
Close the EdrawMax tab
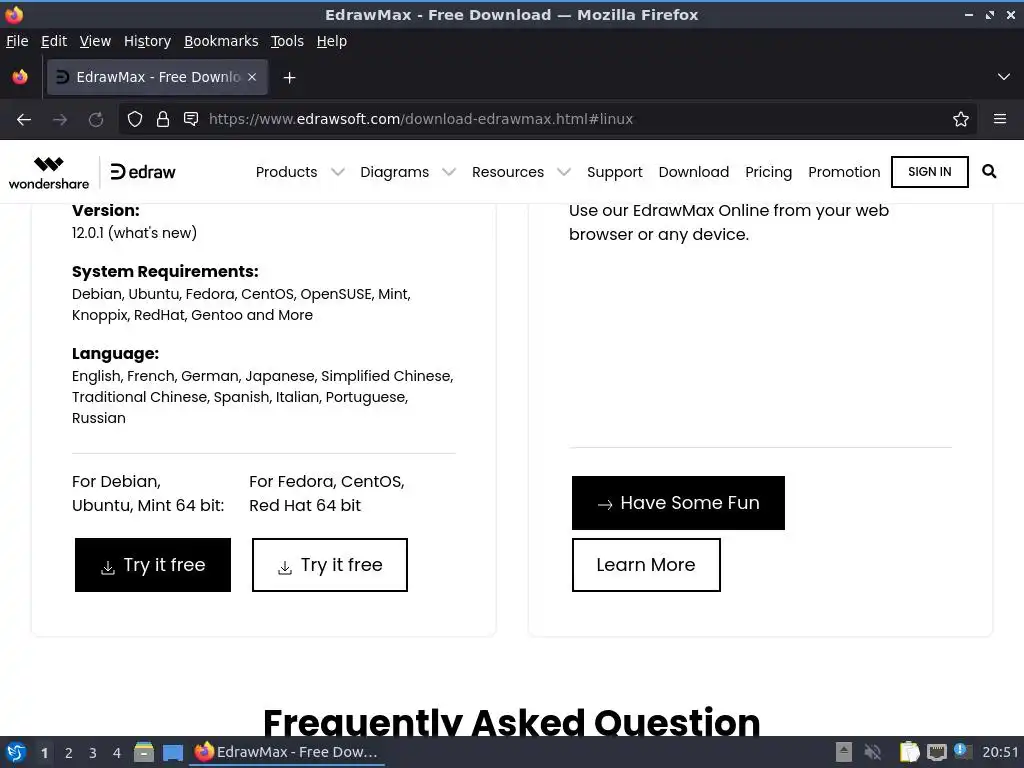point(252,77)
